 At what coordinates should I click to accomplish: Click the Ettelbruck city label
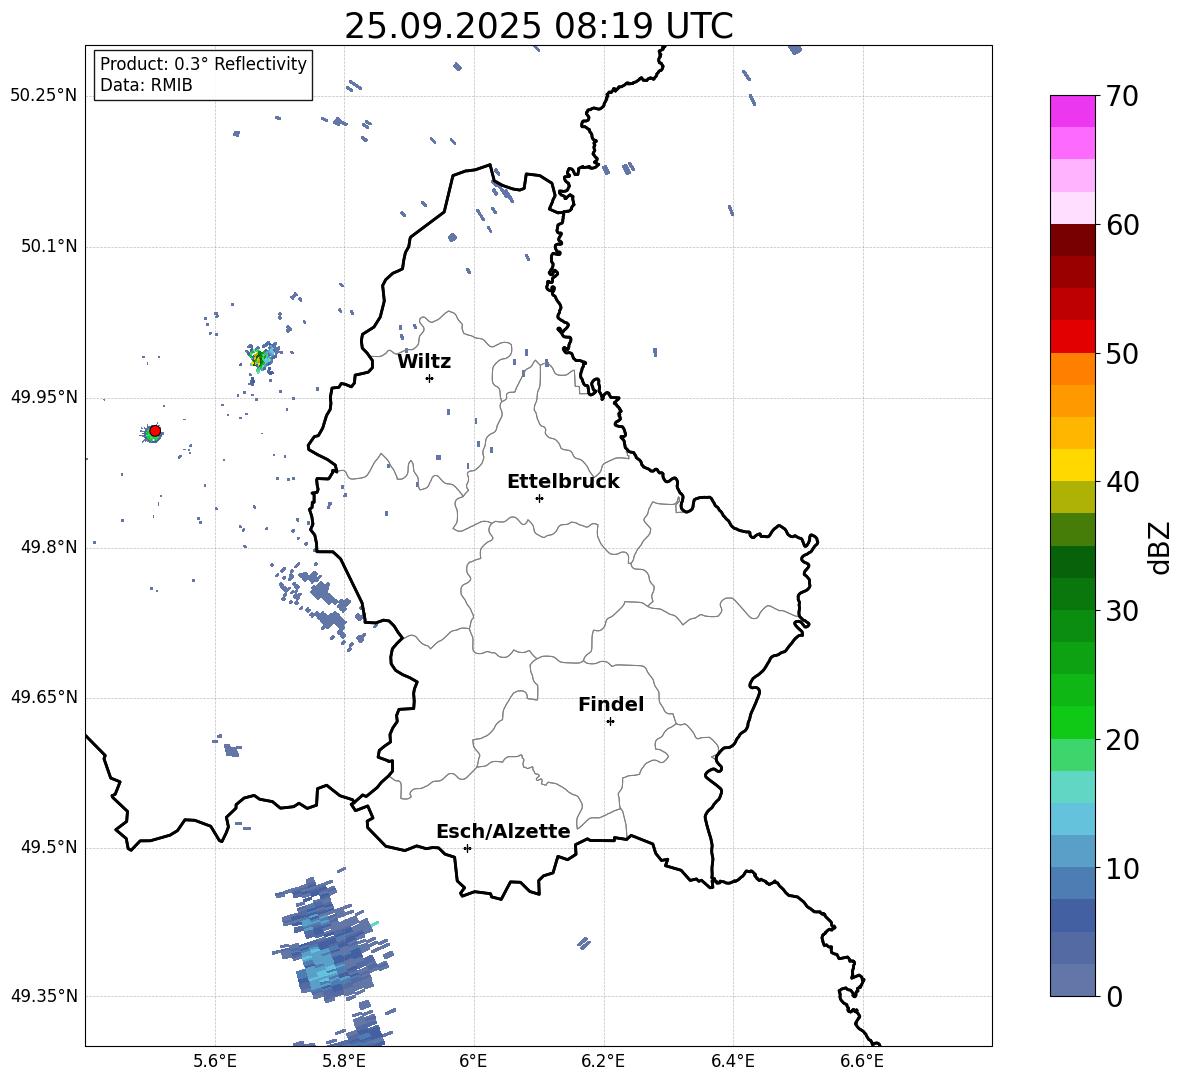[563, 482]
